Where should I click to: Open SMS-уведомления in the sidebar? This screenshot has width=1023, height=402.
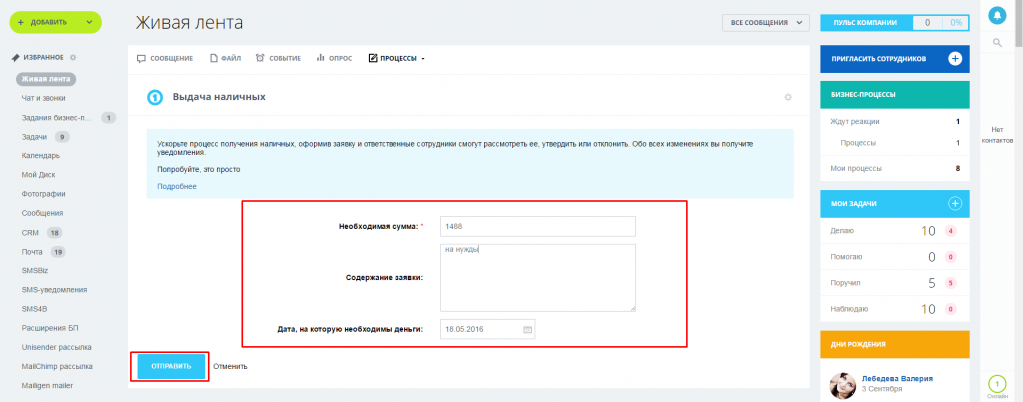point(54,290)
